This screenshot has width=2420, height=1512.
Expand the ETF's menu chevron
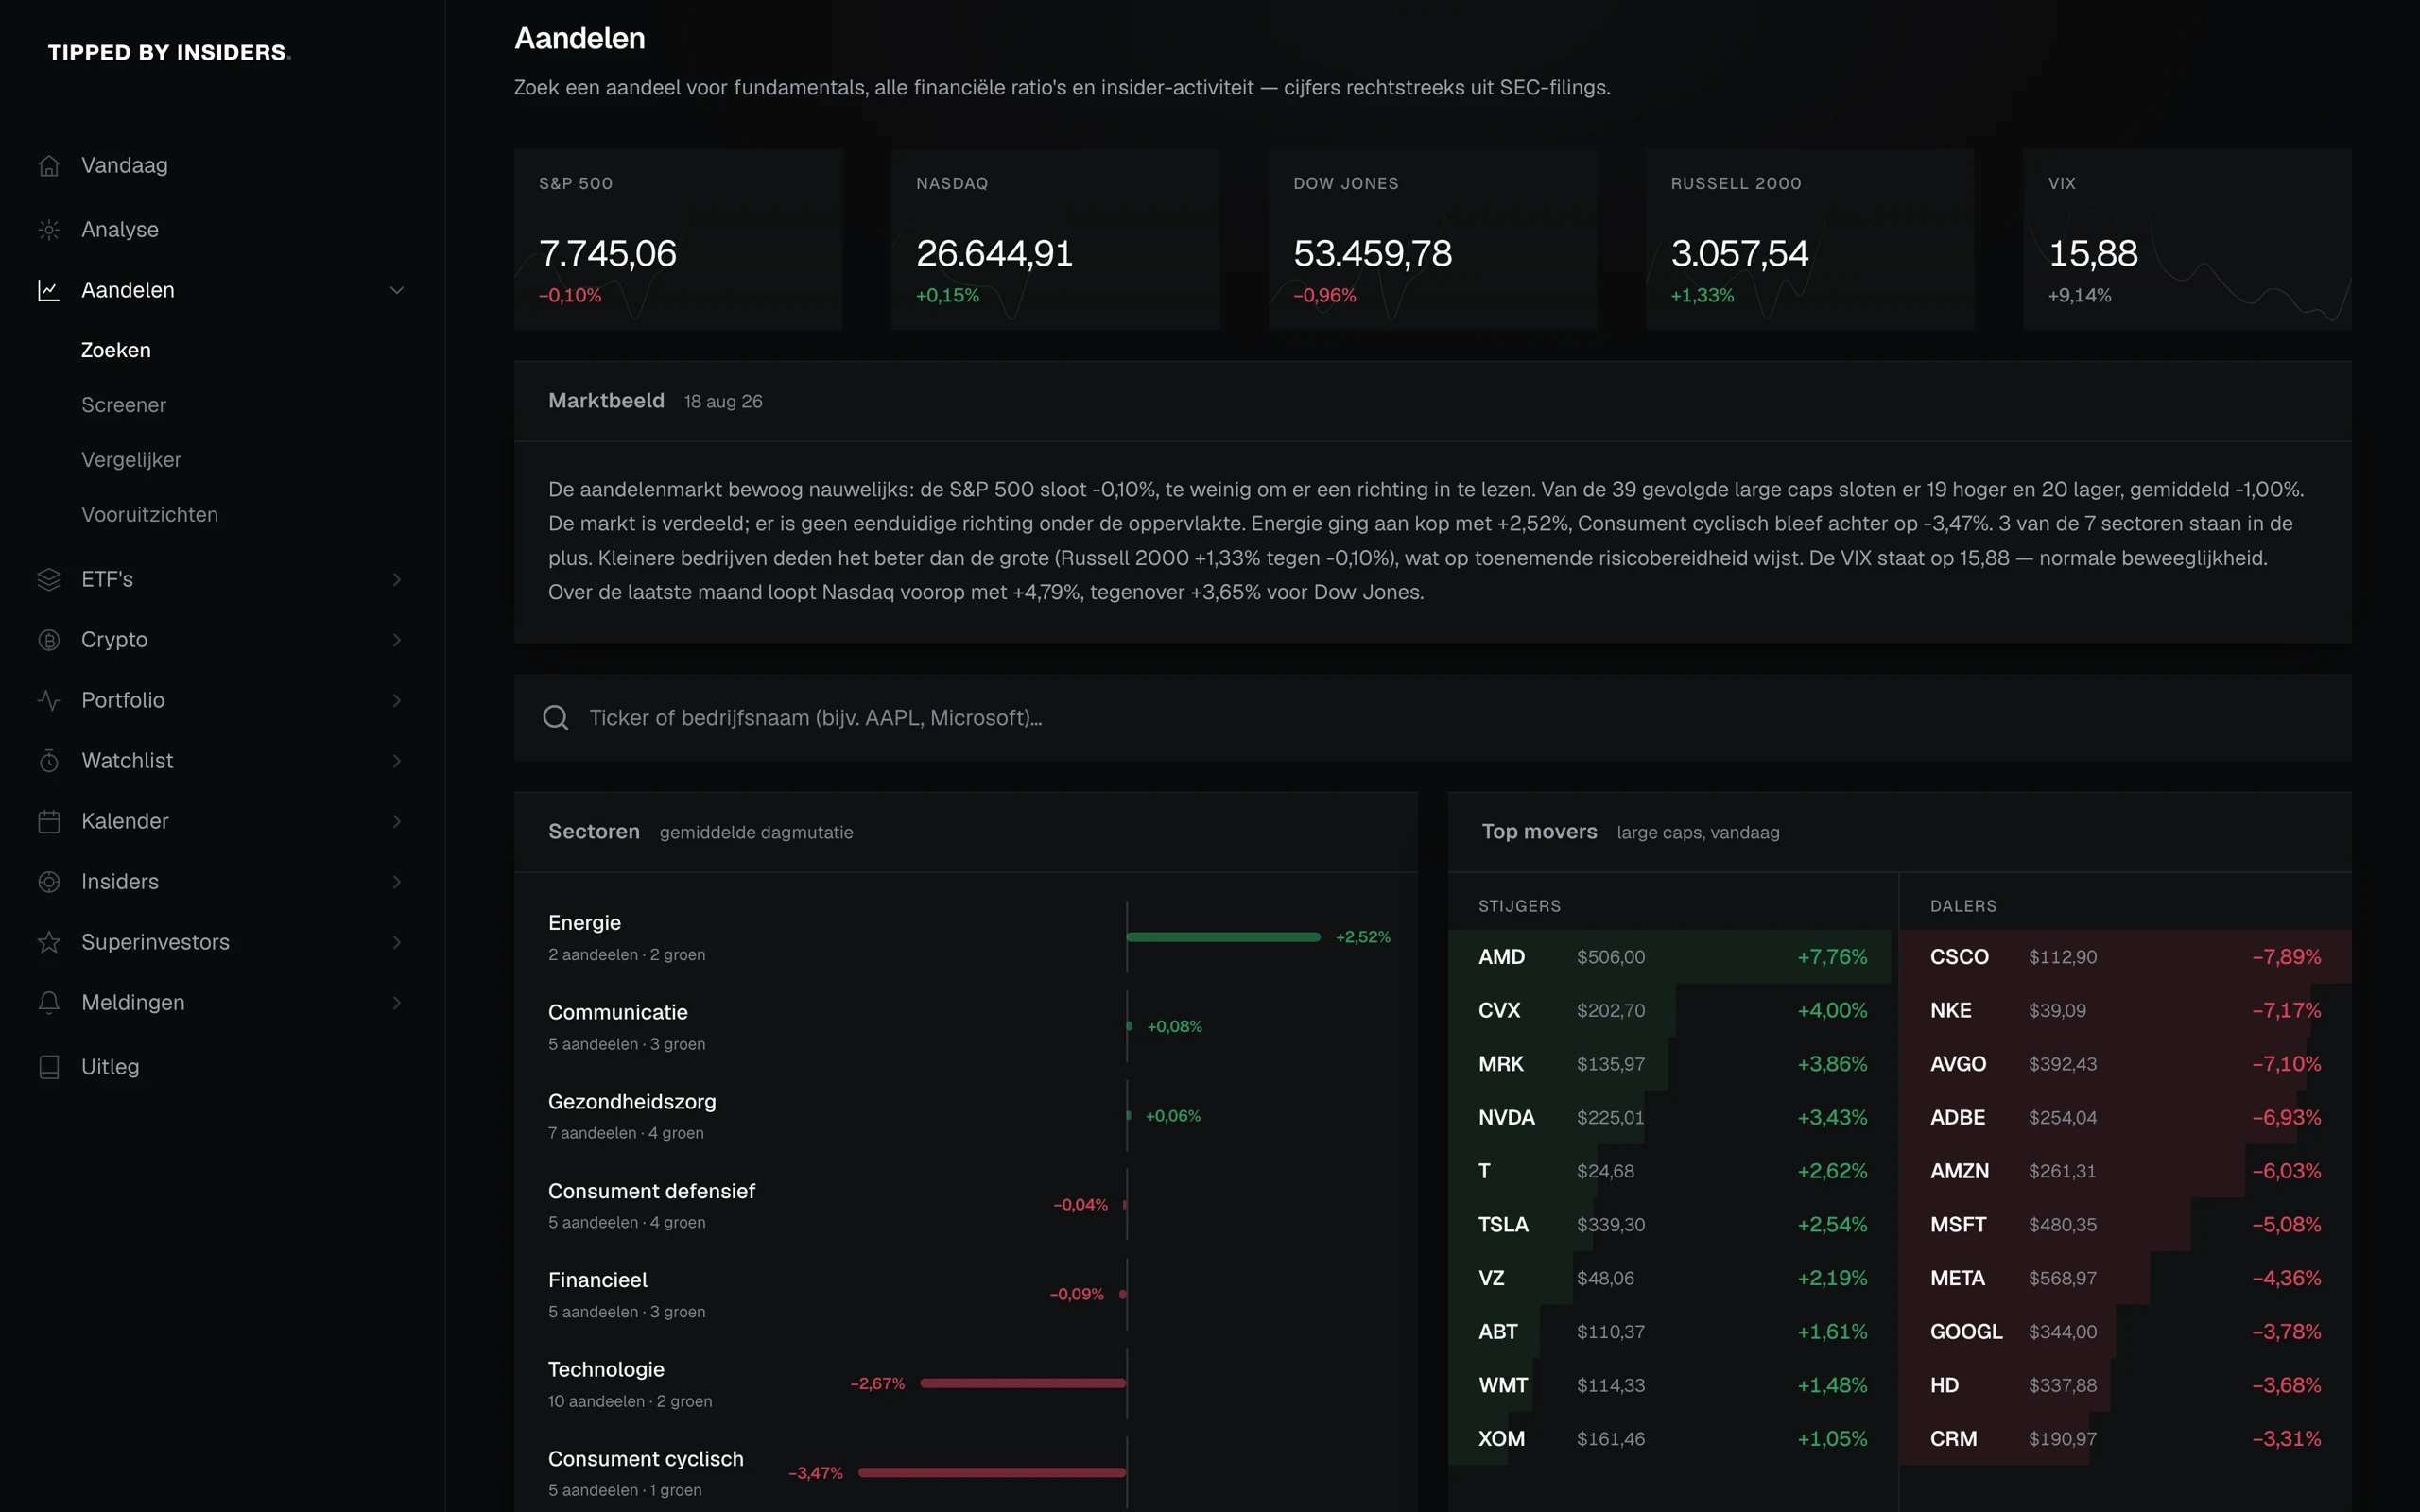pyautogui.click(x=397, y=580)
